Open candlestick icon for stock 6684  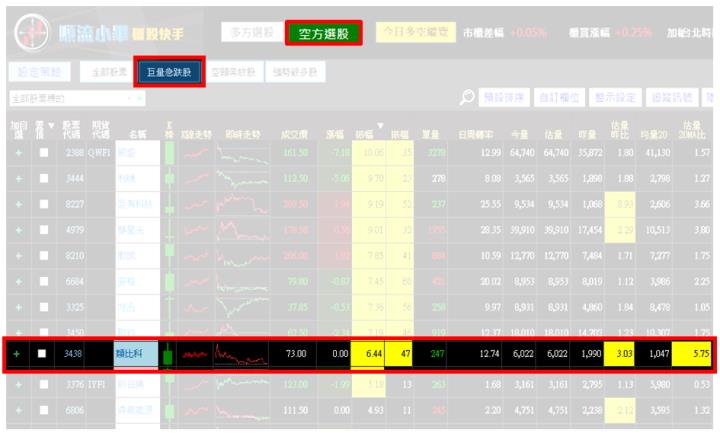169,281
